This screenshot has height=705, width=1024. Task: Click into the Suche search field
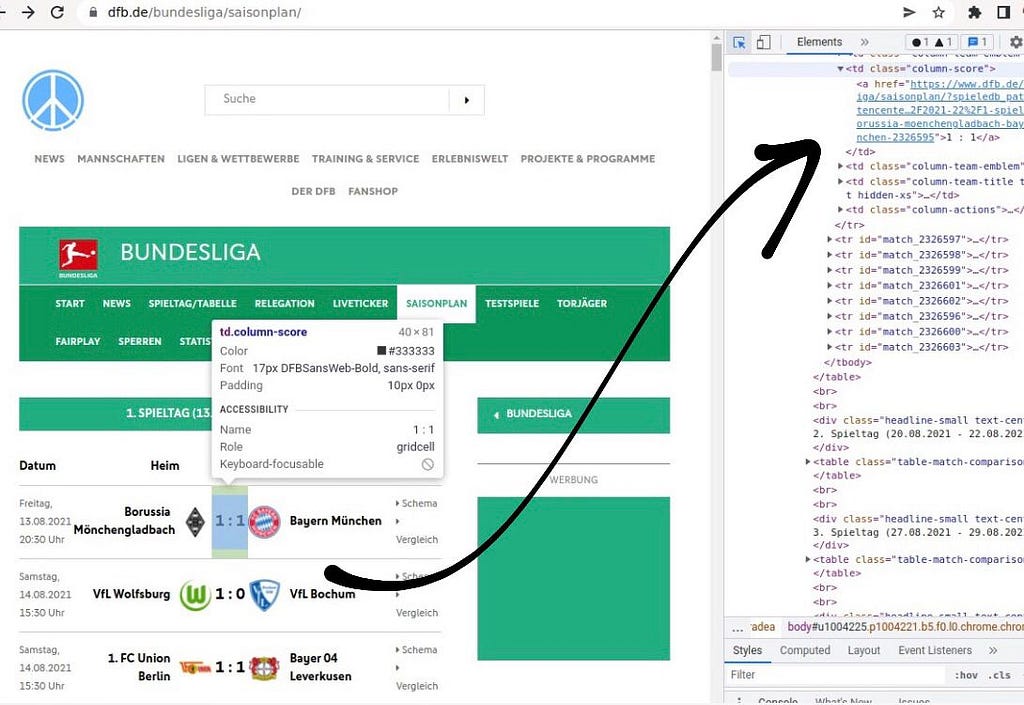coord(327,100)
